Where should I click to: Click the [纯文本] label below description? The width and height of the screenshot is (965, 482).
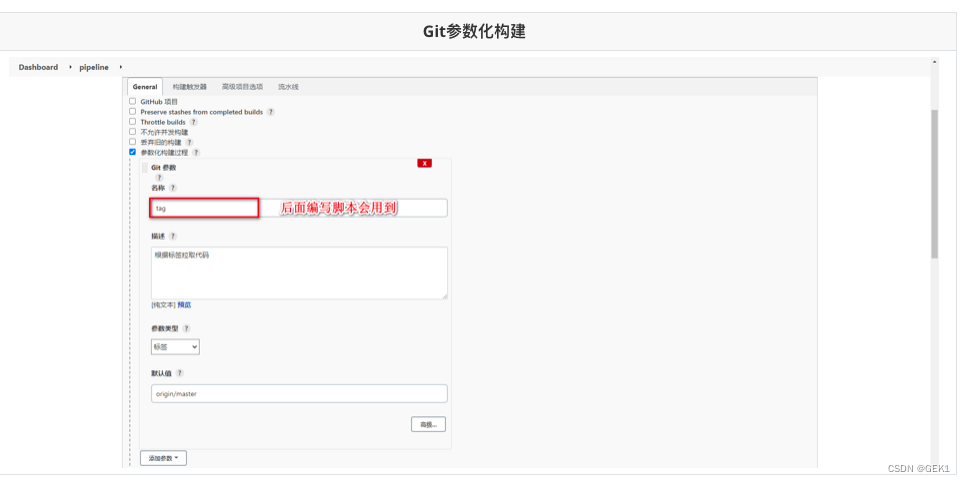pyautogui.click(x=163, y=305)
